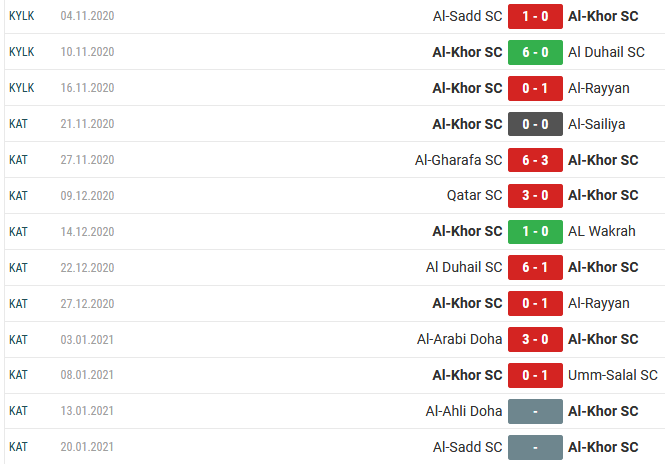665x464 pixels.
Task: Click KYLK competition label on 04.11.2020 row
Action: [22, 16]
